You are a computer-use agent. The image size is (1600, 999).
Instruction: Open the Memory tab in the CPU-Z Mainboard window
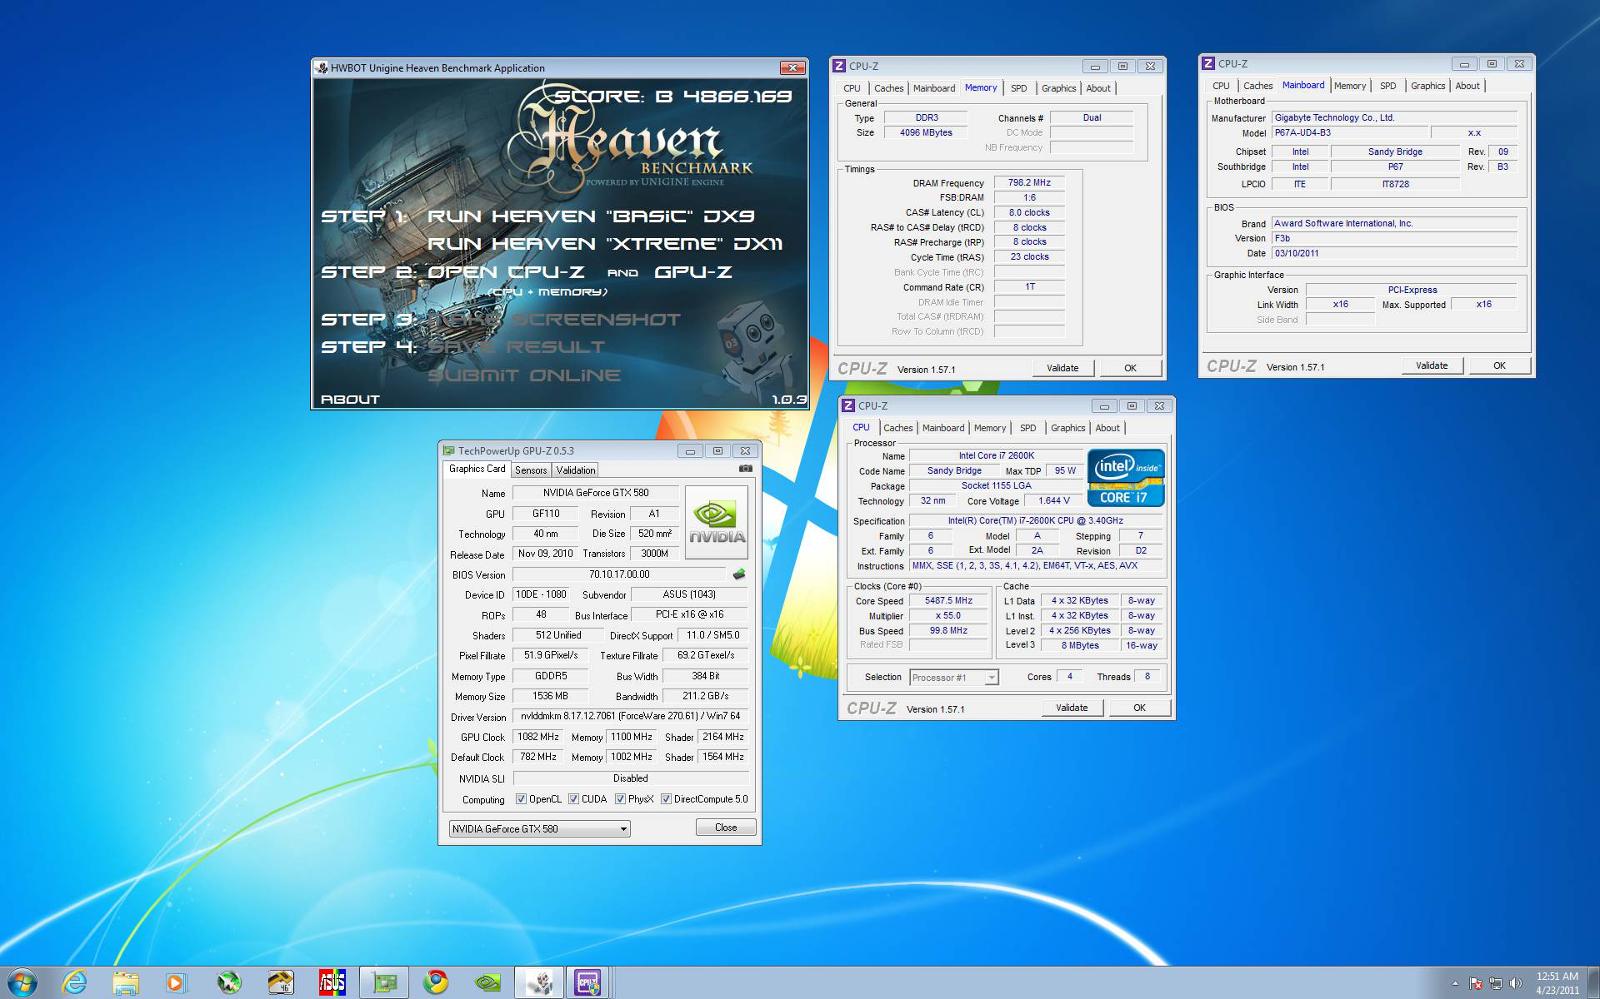point(1350,86)
